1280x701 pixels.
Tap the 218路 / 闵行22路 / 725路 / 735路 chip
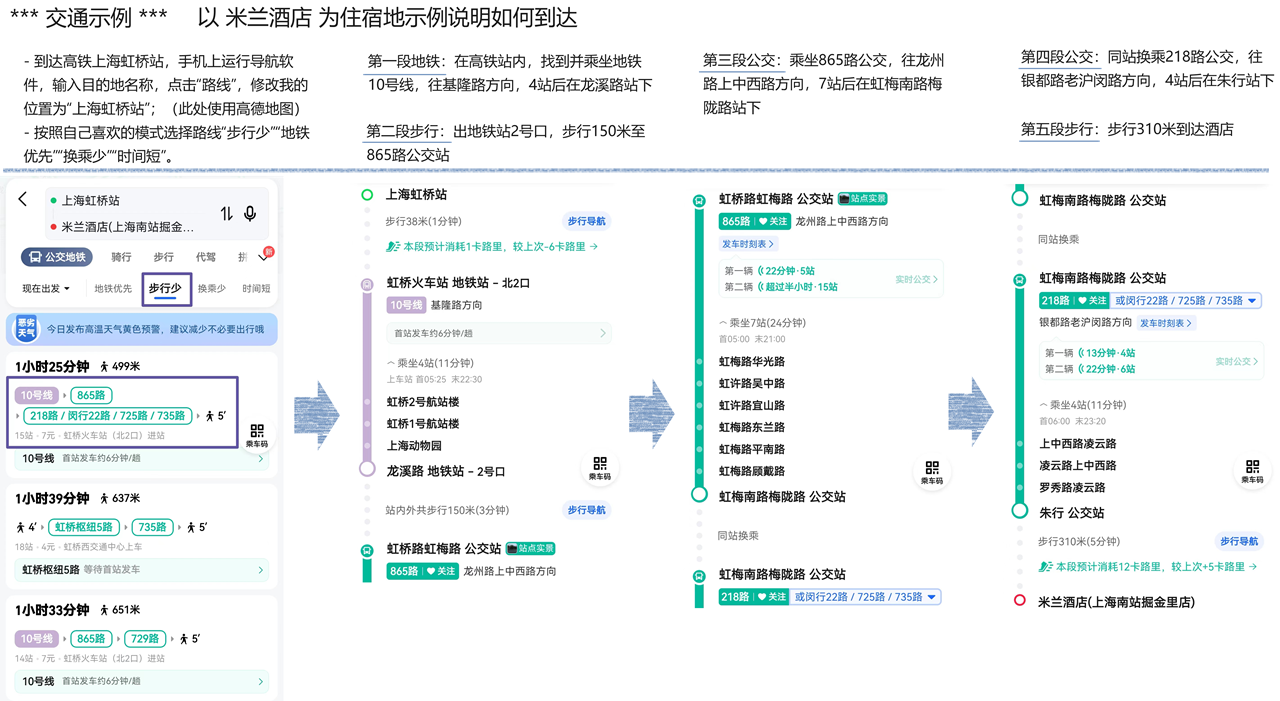[108, 416]
